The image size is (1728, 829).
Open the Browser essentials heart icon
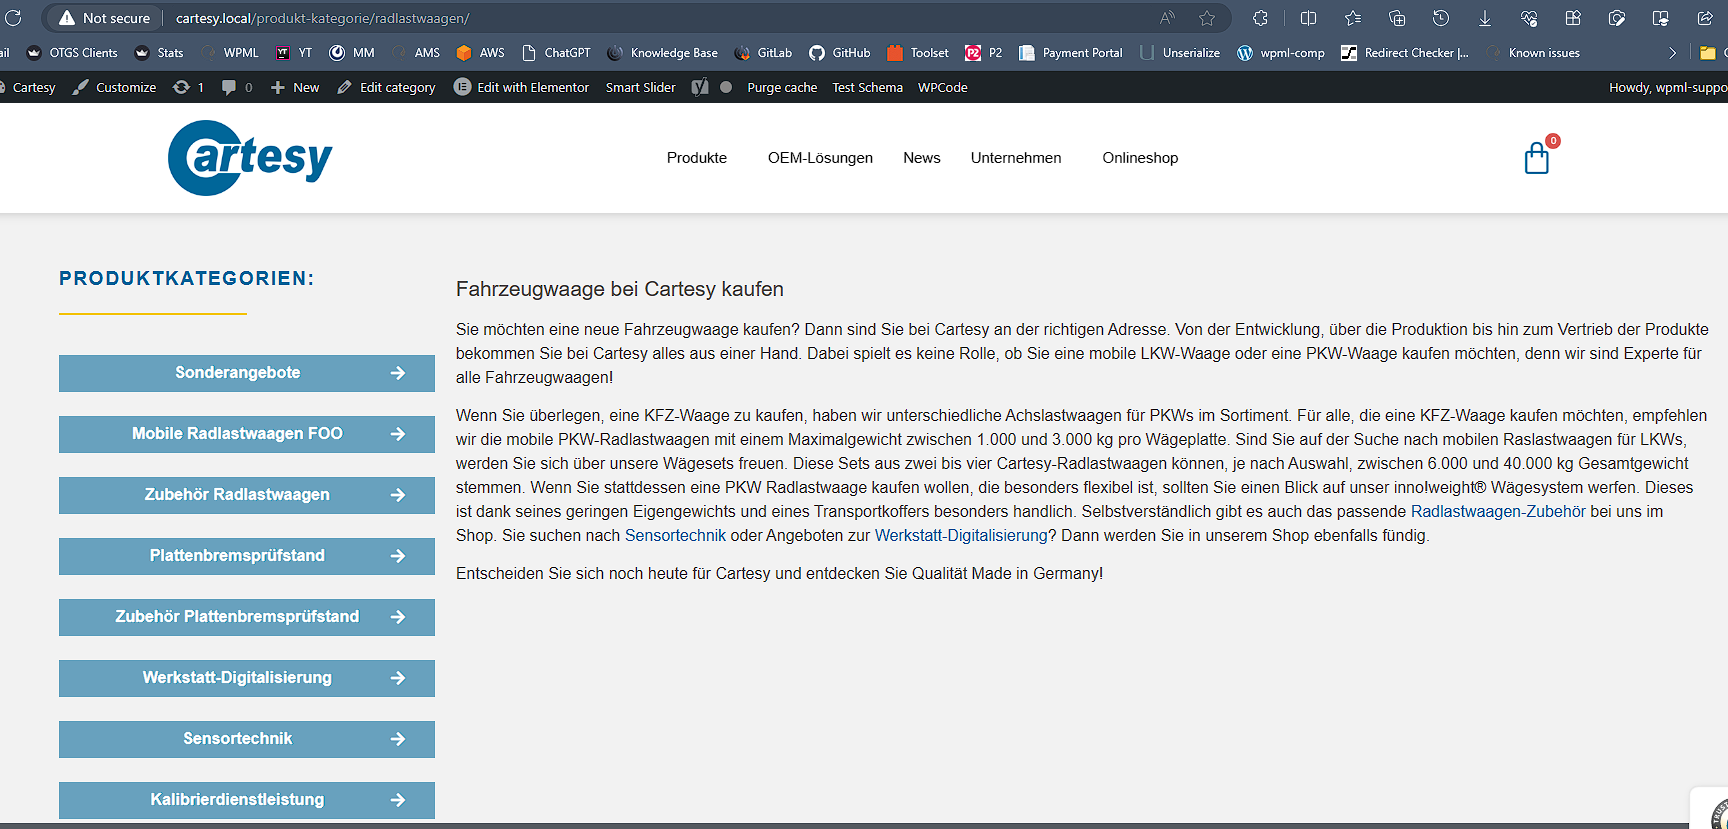tap(1529, 18)
